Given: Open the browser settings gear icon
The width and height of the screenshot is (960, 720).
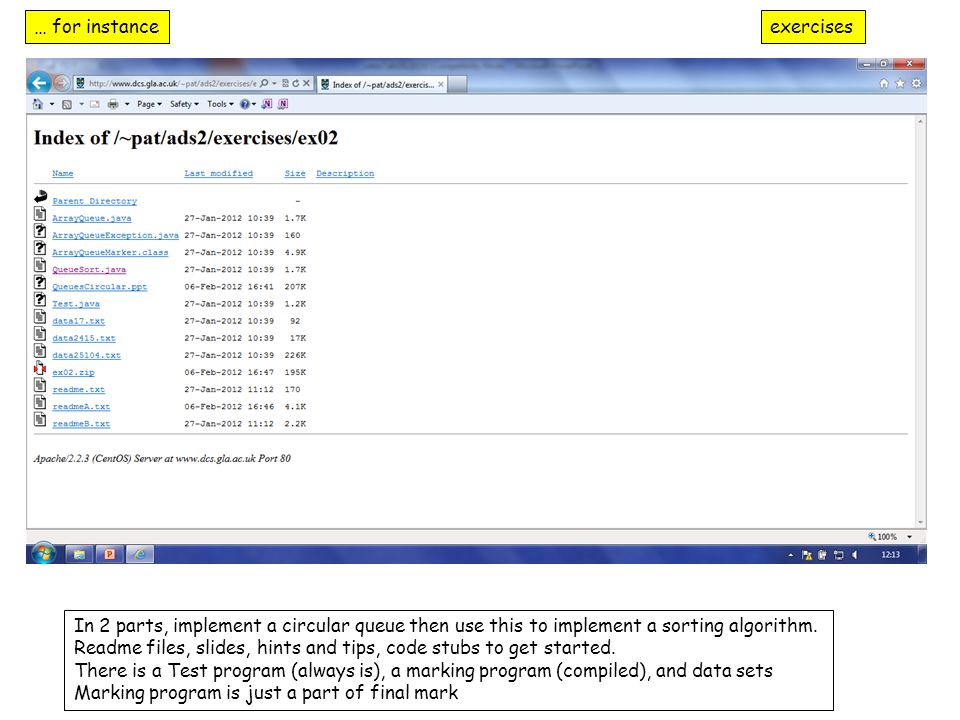Looking at the screenshot, I should pos(916,83).
